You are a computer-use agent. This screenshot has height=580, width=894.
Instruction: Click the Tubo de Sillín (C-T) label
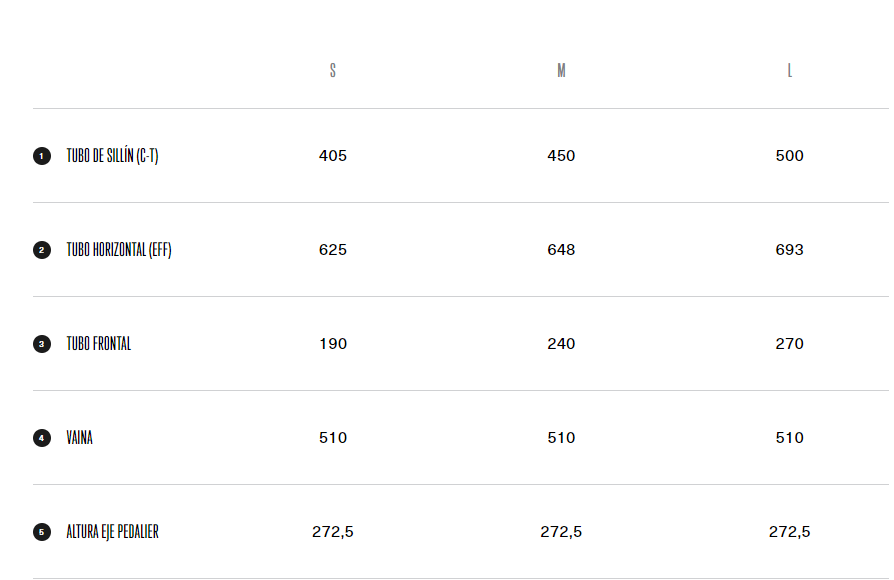(112, 156)
